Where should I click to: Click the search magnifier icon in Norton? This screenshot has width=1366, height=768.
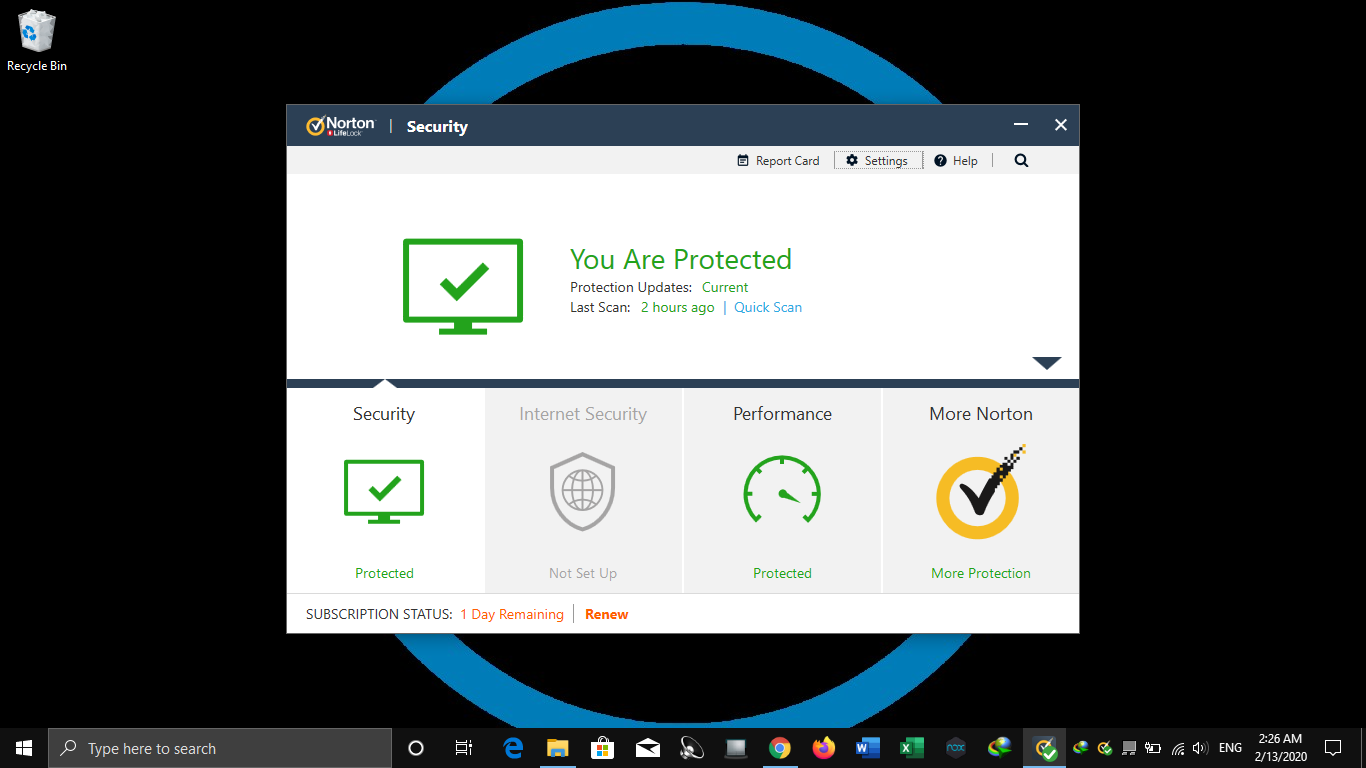pos(1021,161)
